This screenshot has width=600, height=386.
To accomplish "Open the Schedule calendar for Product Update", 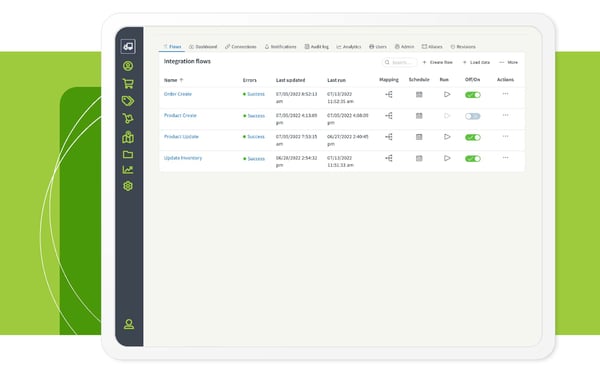I will click(419, 137).
